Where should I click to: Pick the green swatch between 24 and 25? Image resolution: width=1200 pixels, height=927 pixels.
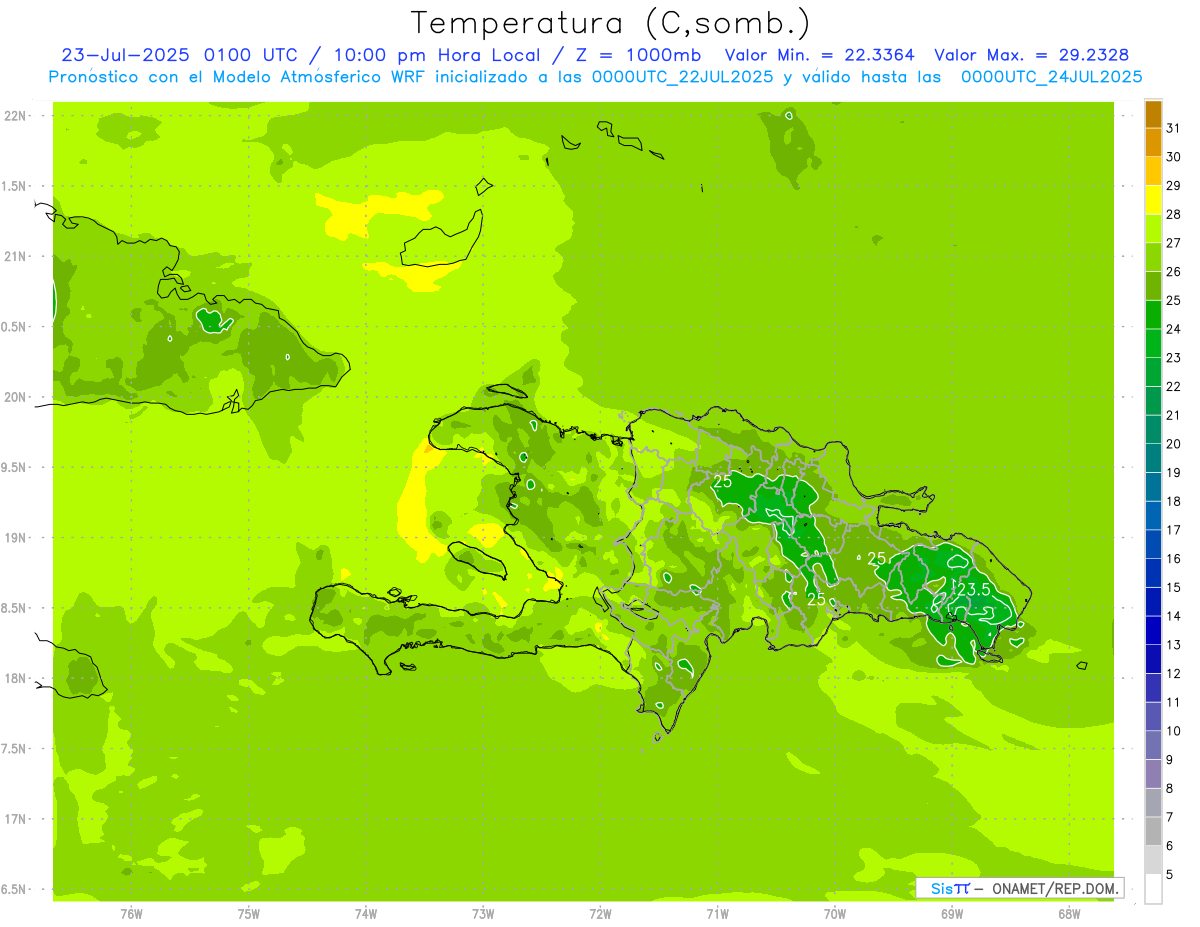pyautogui.click(x=1153, y=315)
